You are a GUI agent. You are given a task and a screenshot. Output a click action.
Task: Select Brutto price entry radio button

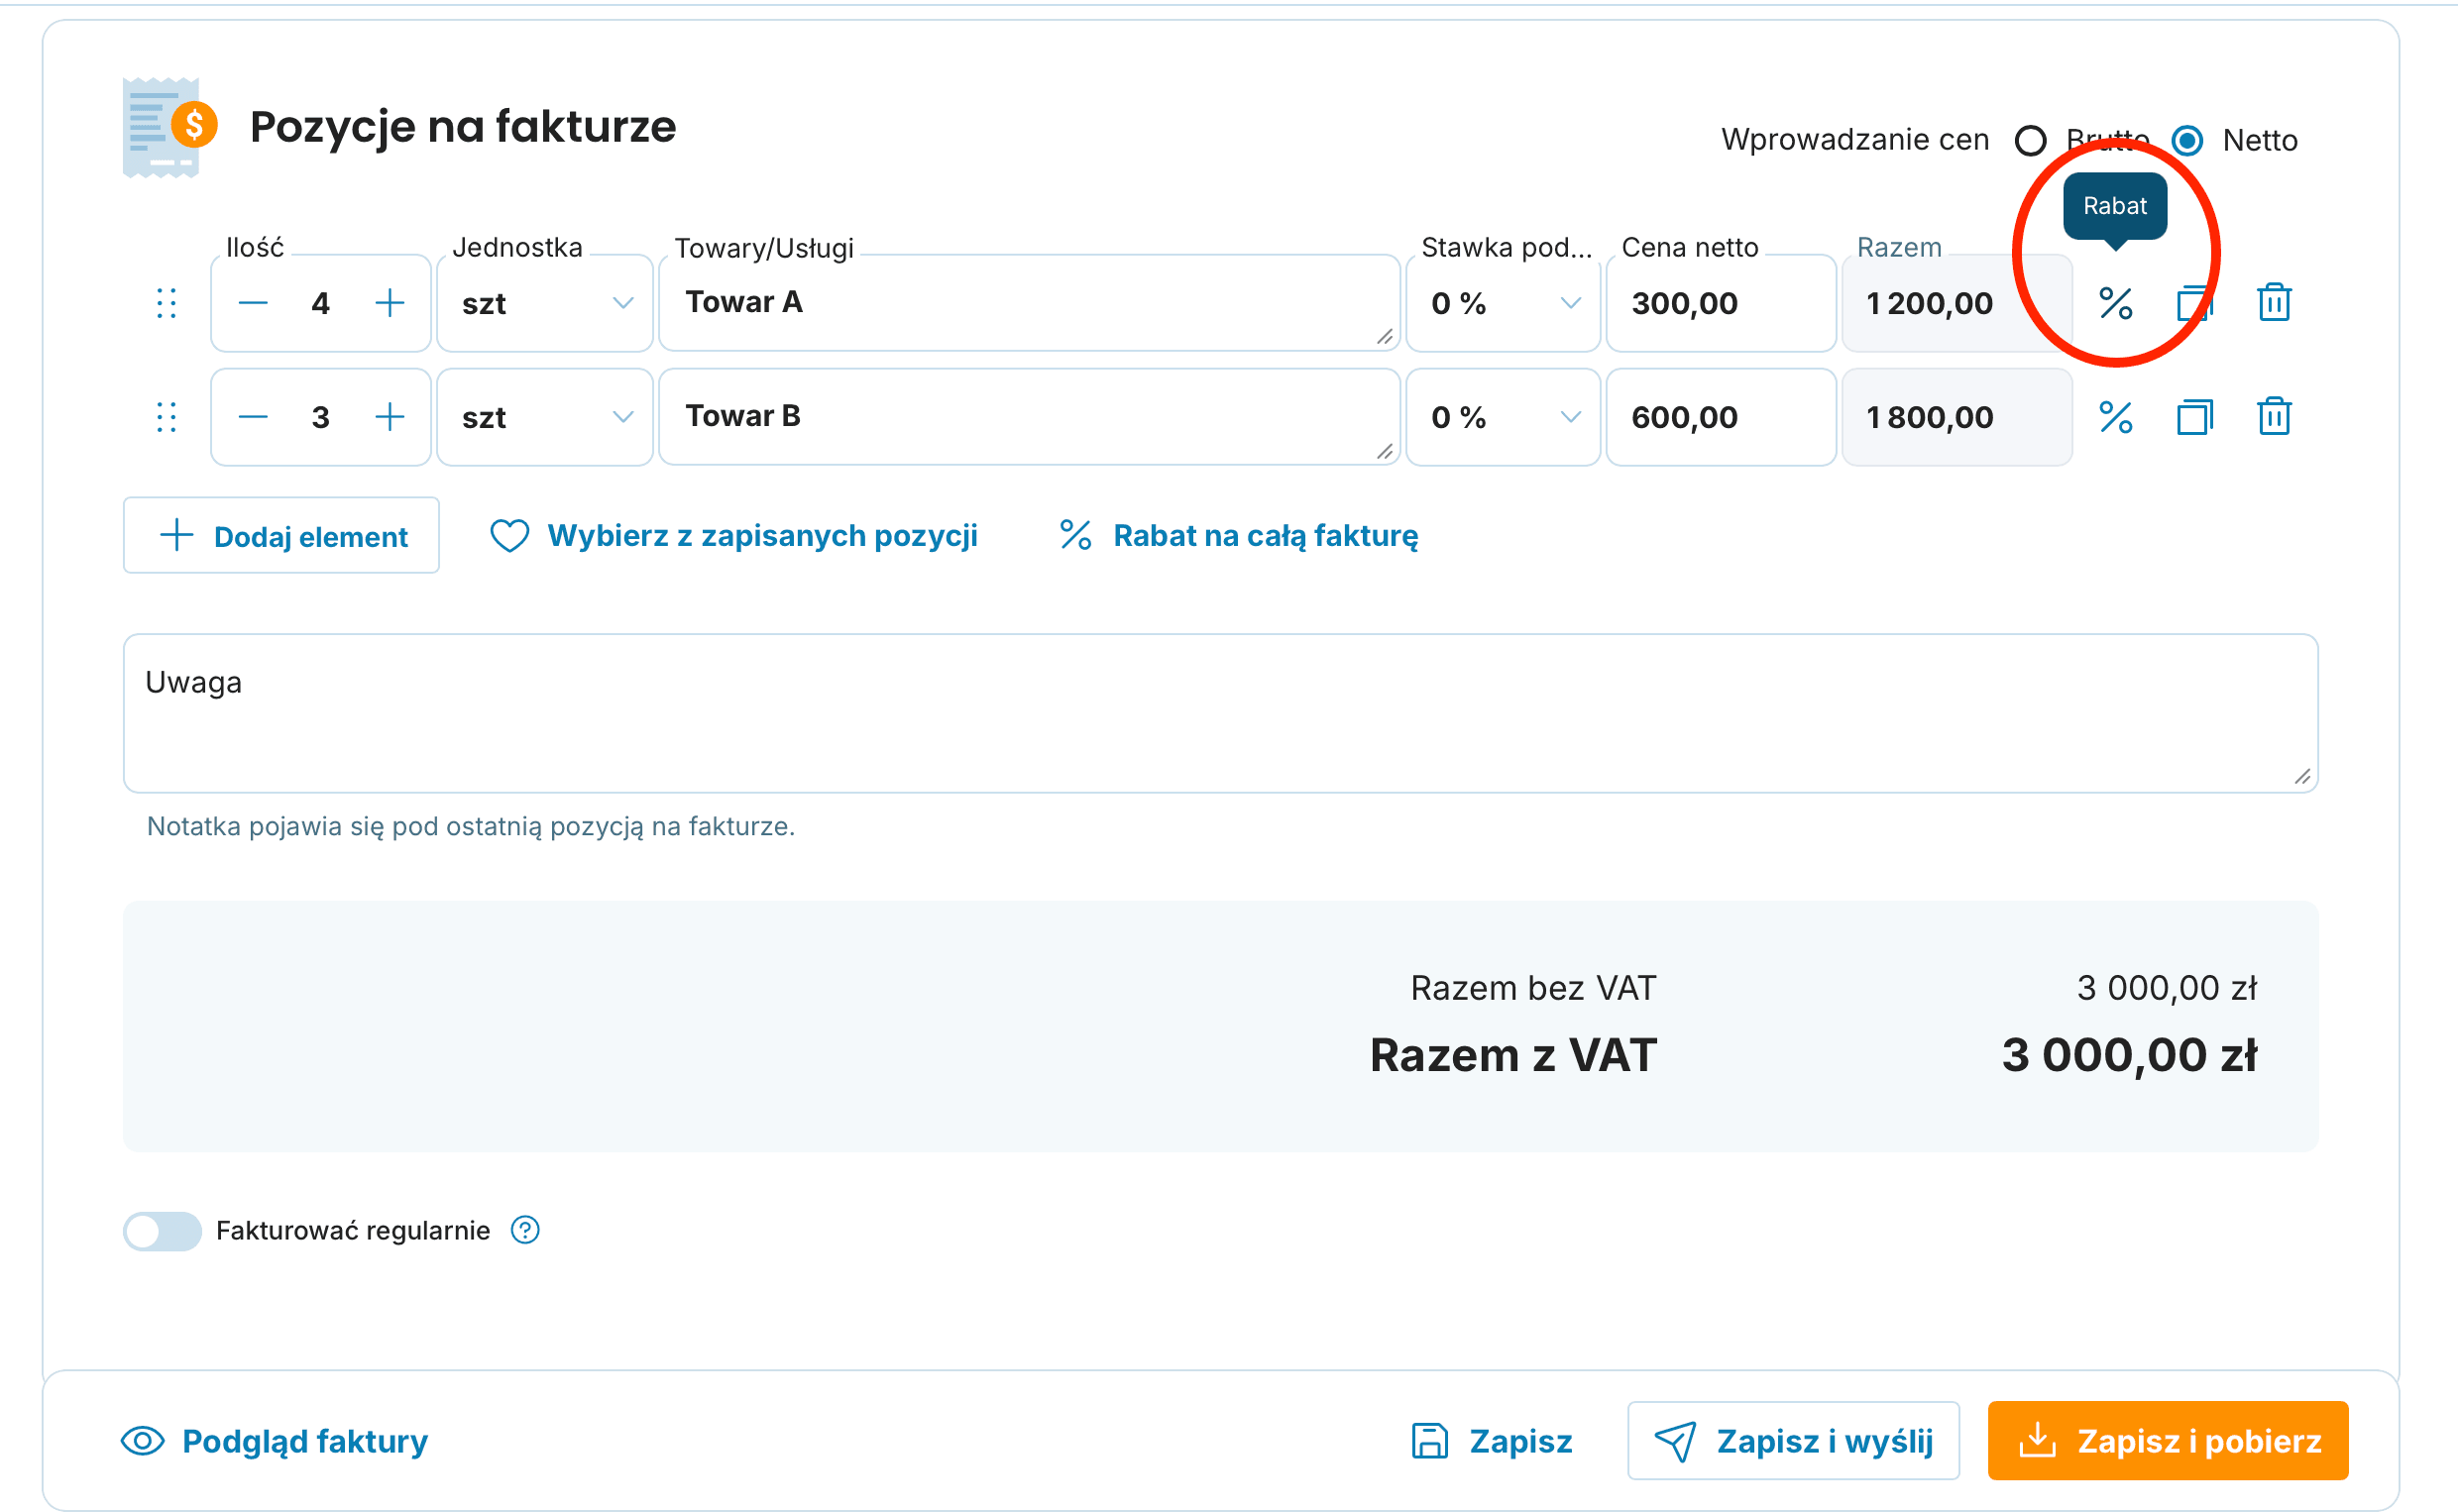click(x=2030, y=141)
